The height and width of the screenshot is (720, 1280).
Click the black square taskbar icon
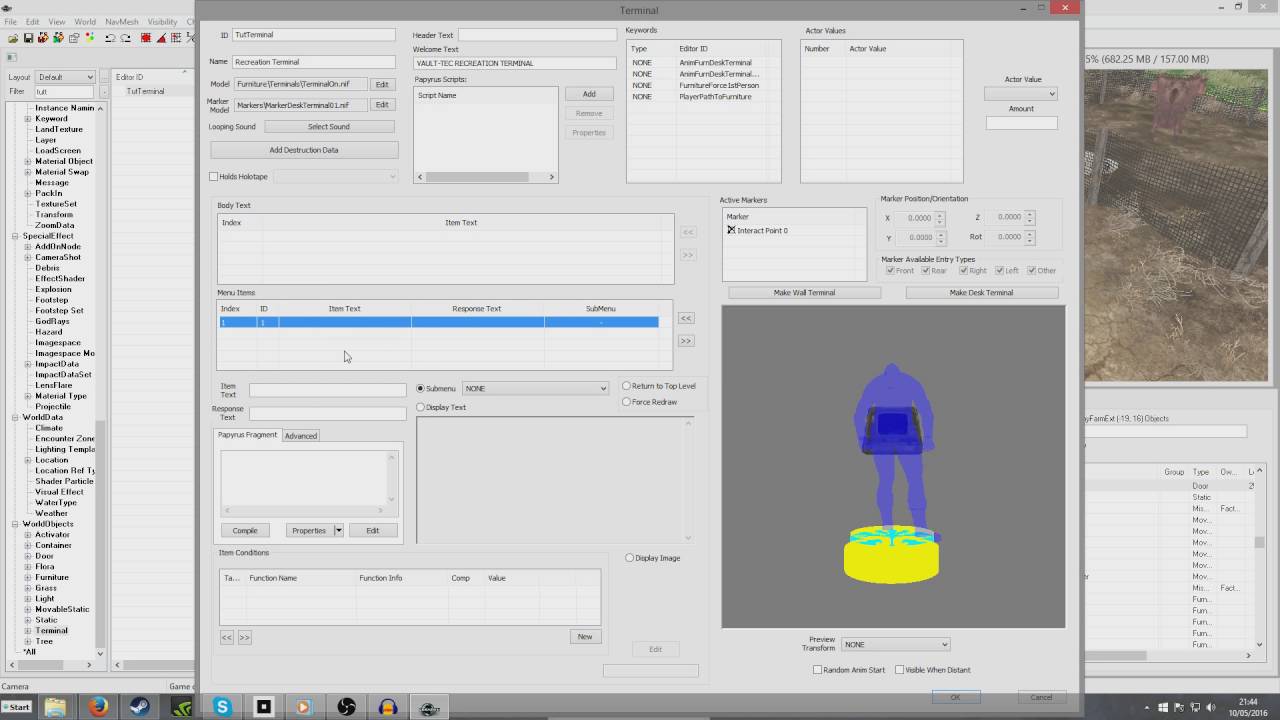pos(264,707)
